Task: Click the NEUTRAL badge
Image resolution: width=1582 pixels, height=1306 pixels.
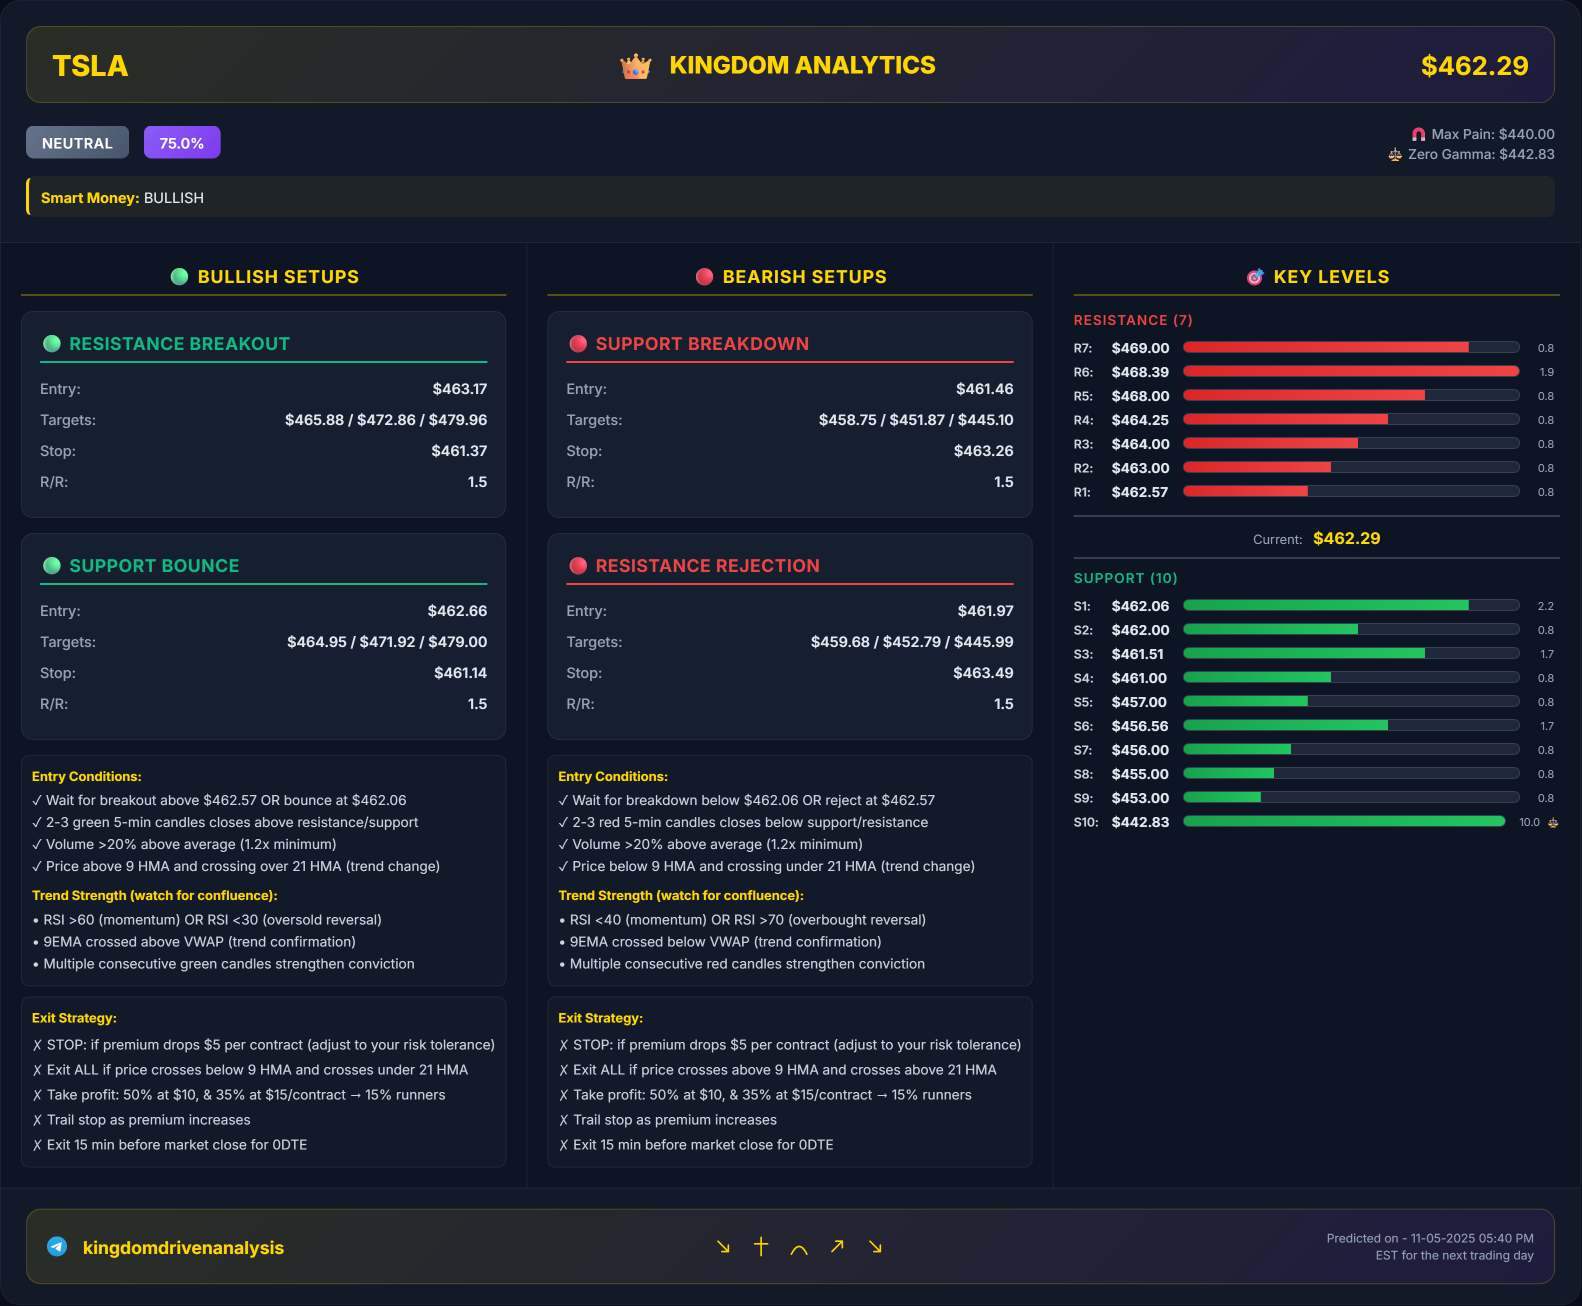Action: click(x=77, y=143)
